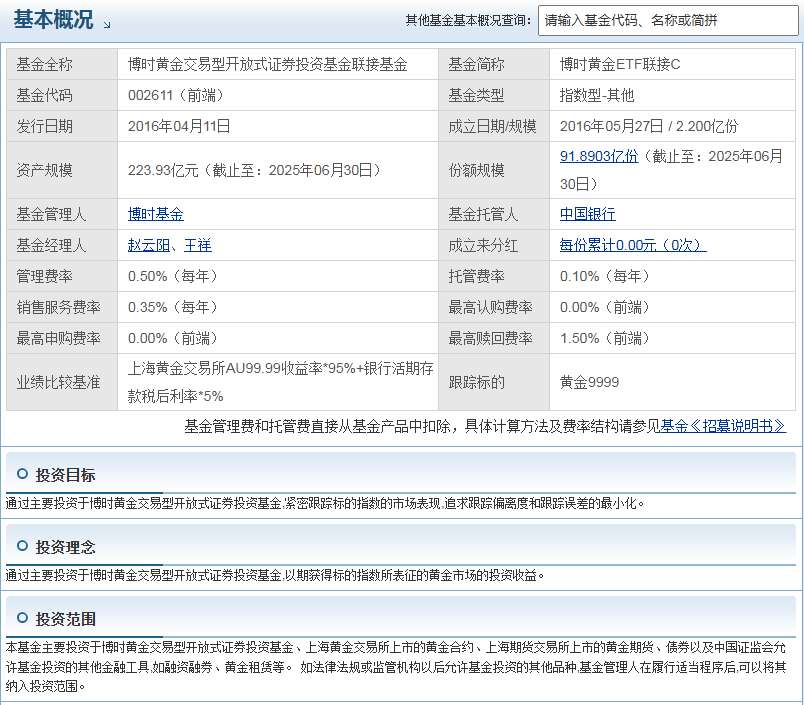Click the 最高赎回费率 column label

click(491, 338)
